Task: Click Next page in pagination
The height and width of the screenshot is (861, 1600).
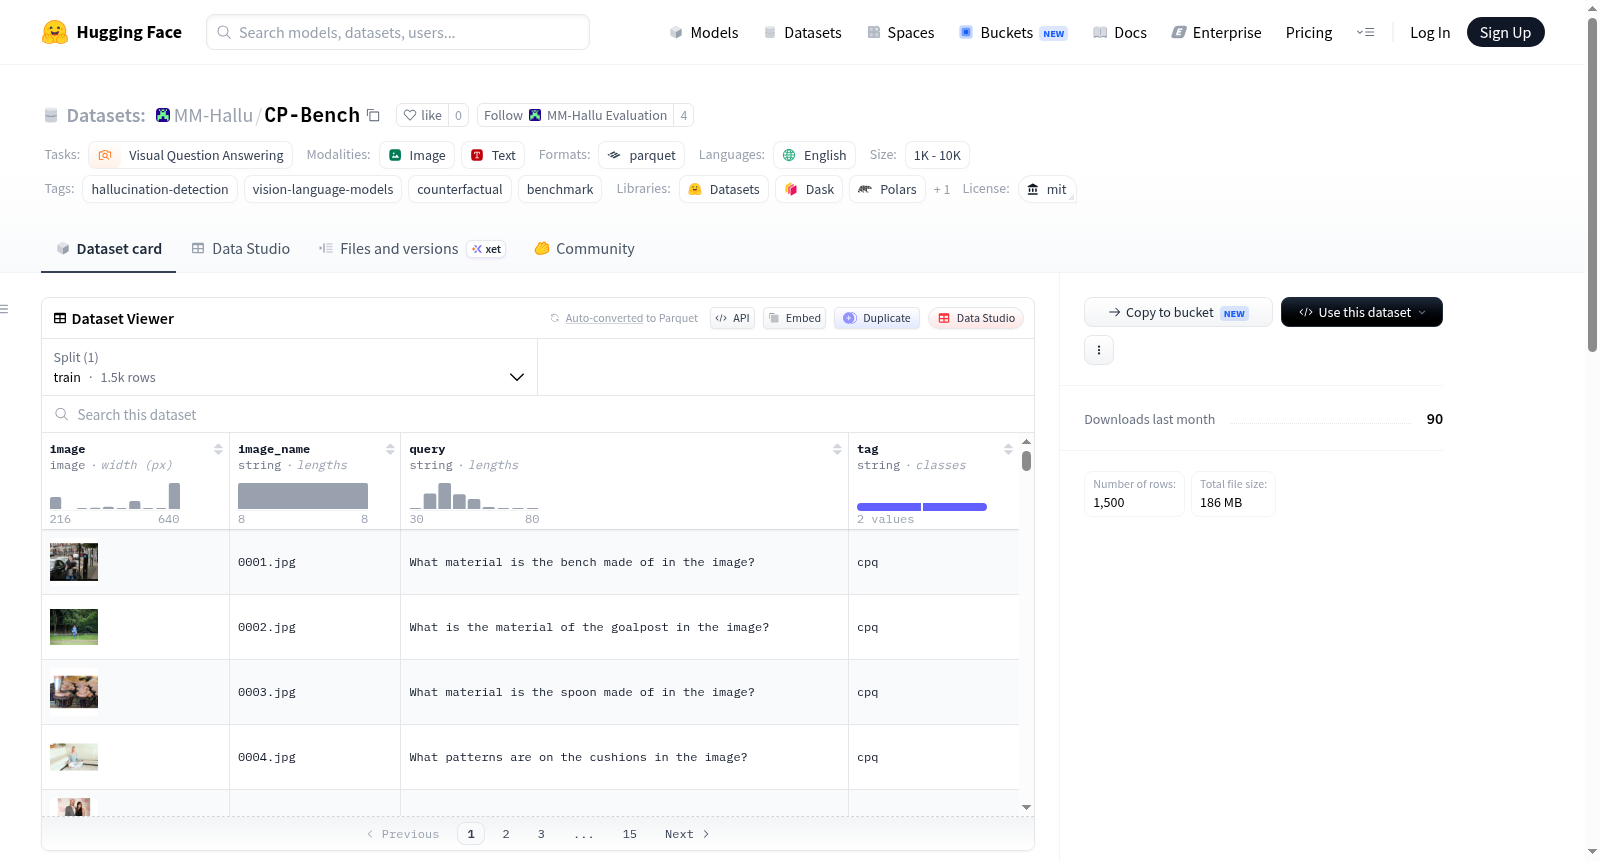Action: click(687, 834)
